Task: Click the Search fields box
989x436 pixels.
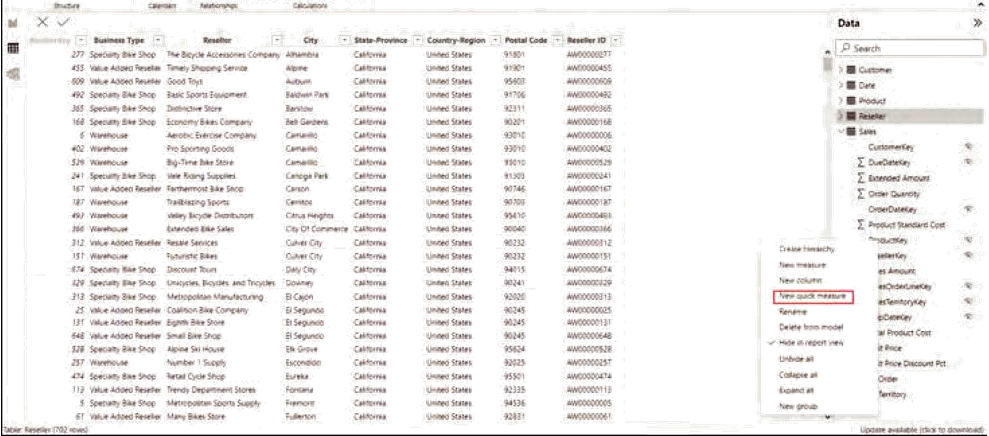Action: click(x=910, y=48)
